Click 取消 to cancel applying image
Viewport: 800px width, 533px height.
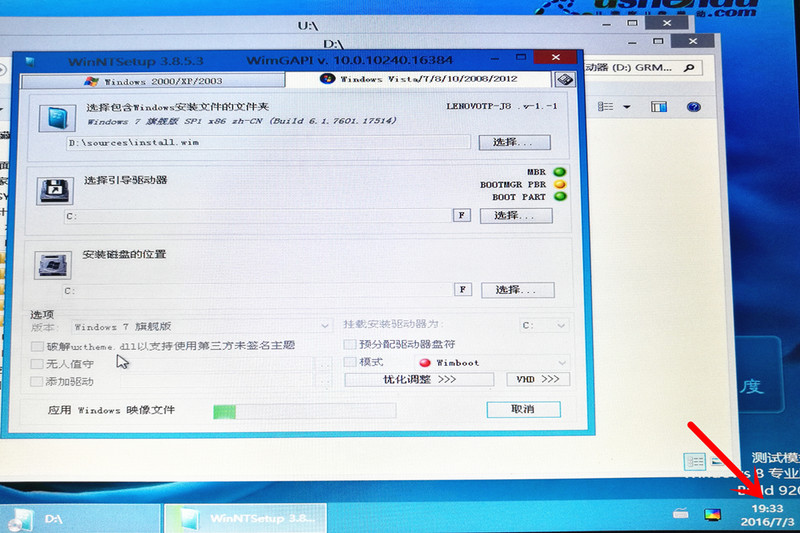tap(523, 409)
